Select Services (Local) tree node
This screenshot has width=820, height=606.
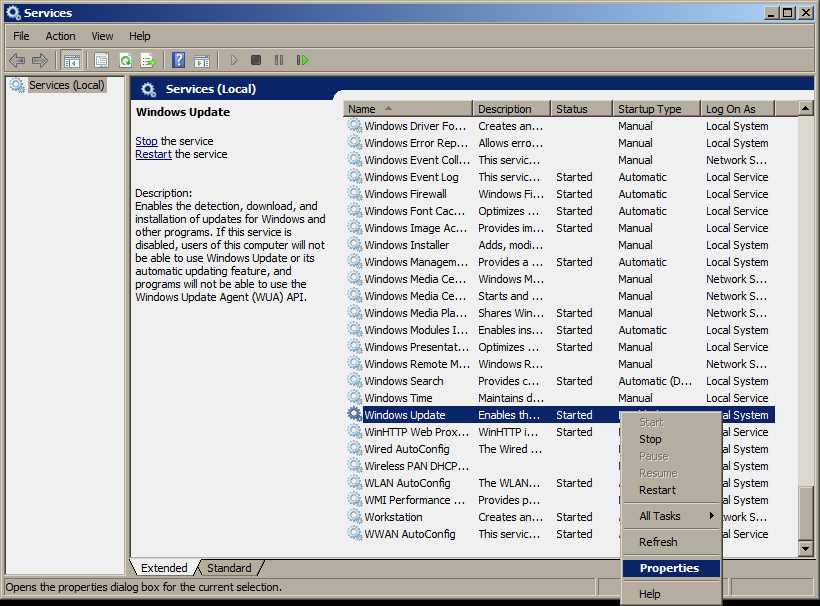pyautogui.click(x=66, y=85)
